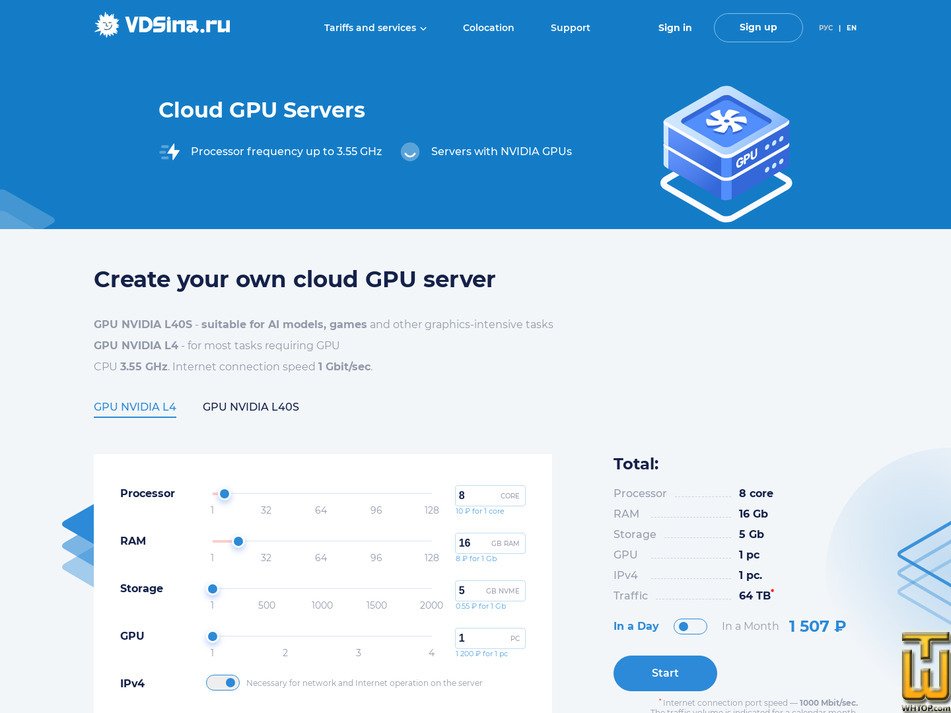This screenshot has width=951, height=713.
Task: Click the Start button
Action: click(665, 673)
